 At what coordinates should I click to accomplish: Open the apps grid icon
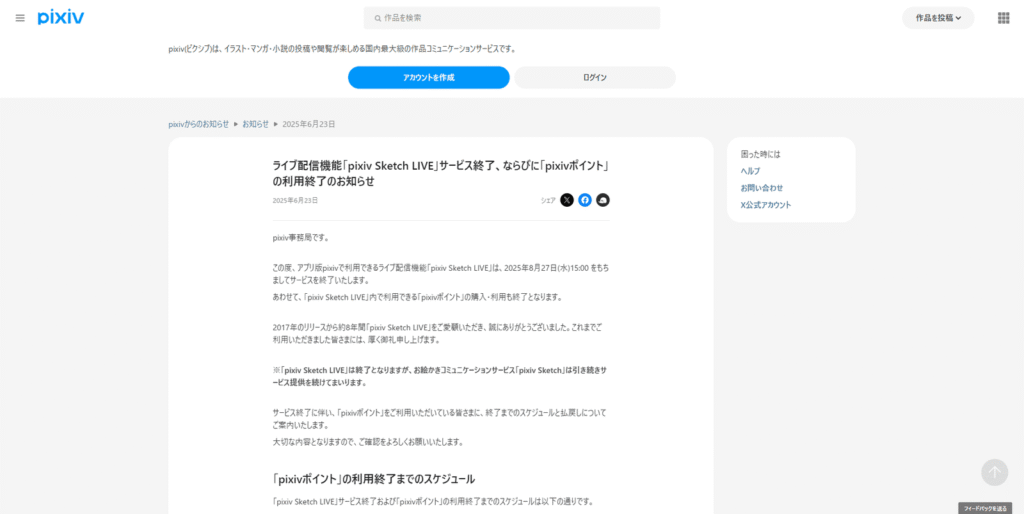[1004, 18]
